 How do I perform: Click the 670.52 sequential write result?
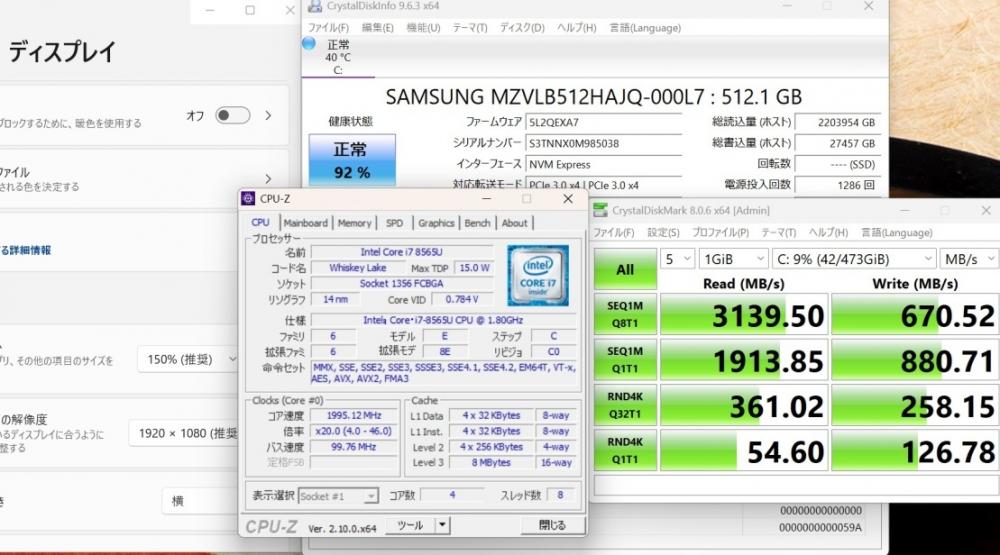point(915,315)
